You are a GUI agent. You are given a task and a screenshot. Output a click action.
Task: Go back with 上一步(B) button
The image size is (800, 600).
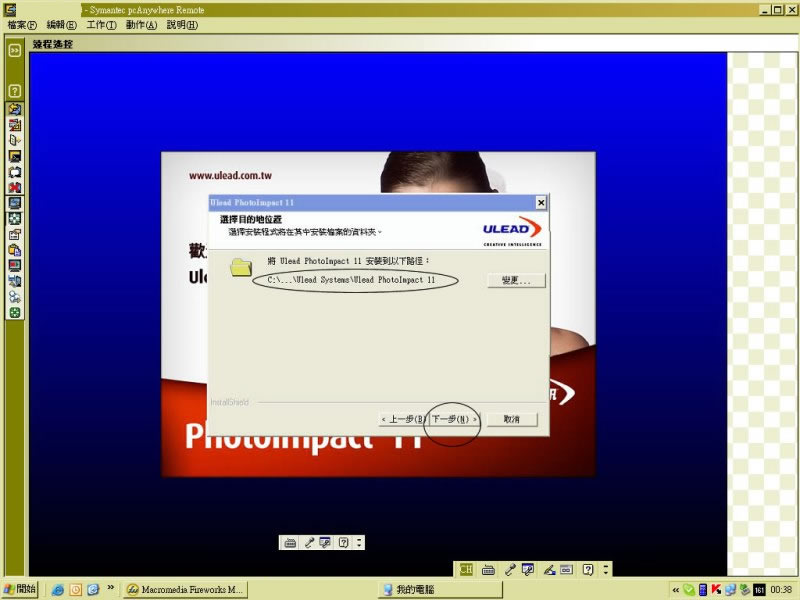point(404,419)
